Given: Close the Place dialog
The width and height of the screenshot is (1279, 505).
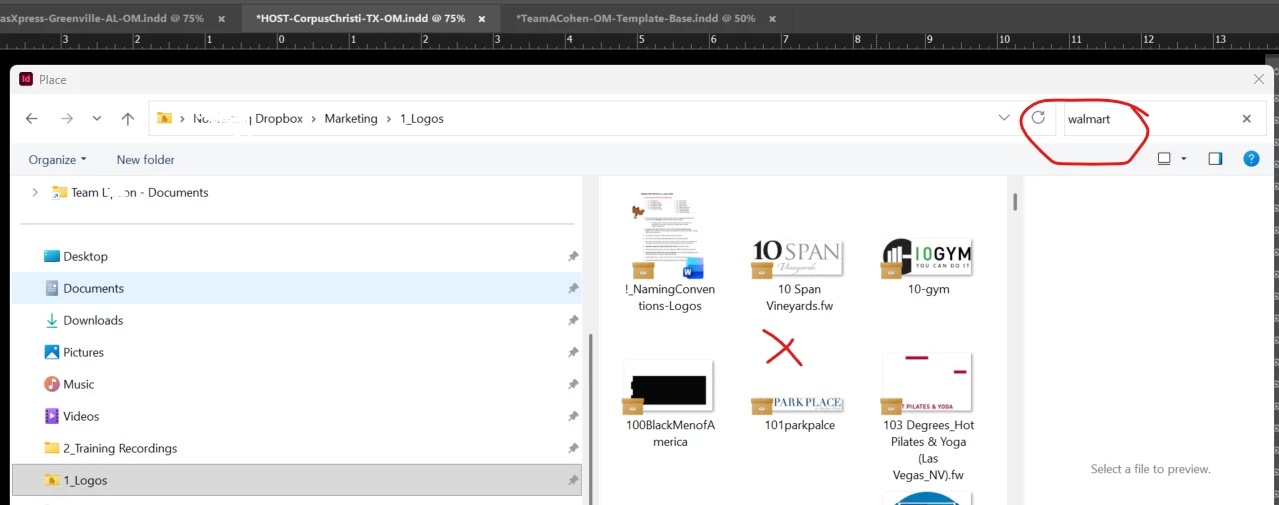Looking at the screenshot, I should click(1259, 79).
